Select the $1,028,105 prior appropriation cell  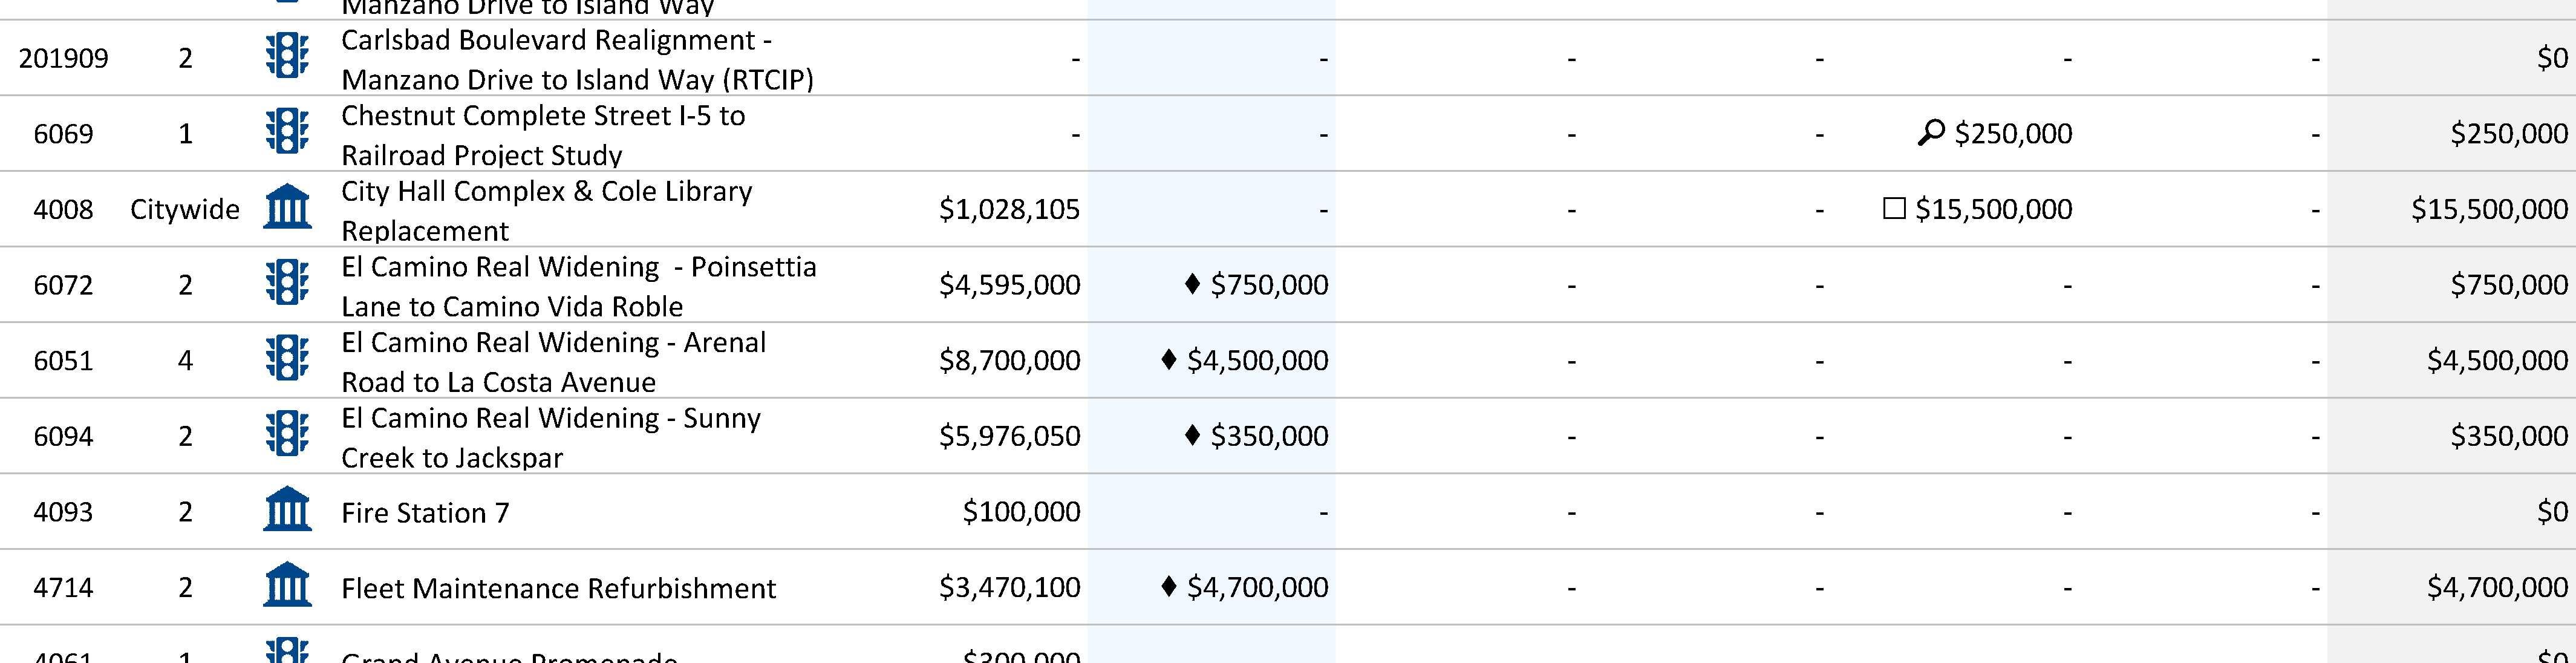[x=1009, y=209]
